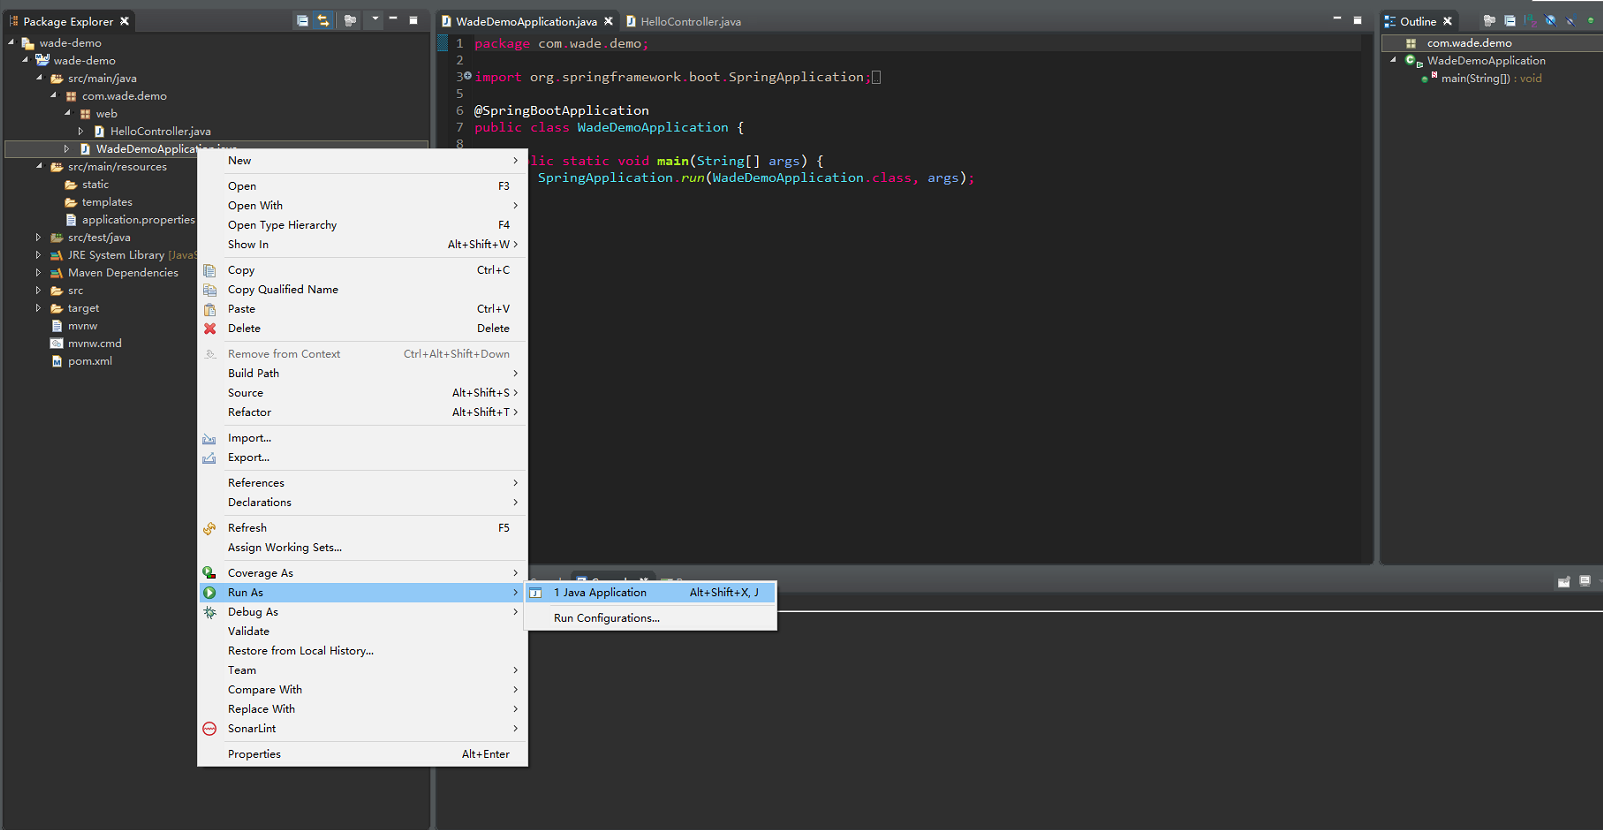The image size is (1603, 830).
Task: Open SonarLint submenu entry
Action: [362, 729]
